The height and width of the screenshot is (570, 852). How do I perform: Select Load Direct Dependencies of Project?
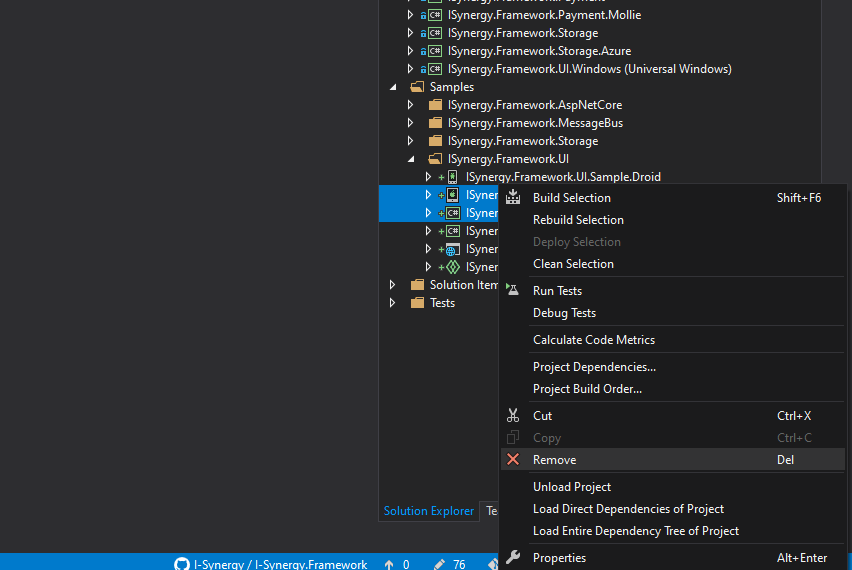point(673,509)
